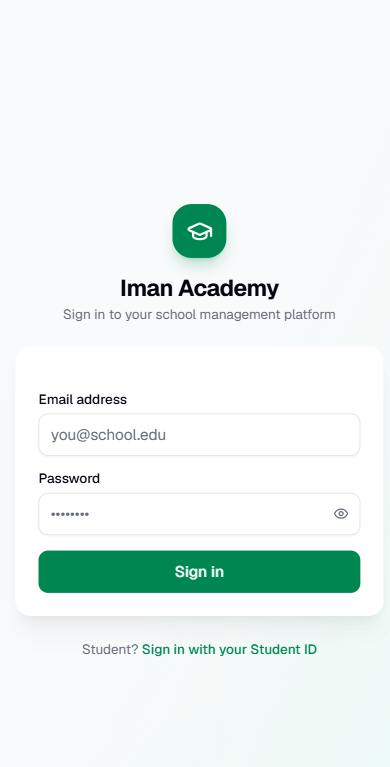Click the Iman Academy heading
The width and height of the screenshot is (390, 767).
pyautogui.click(x=199, y=288)
